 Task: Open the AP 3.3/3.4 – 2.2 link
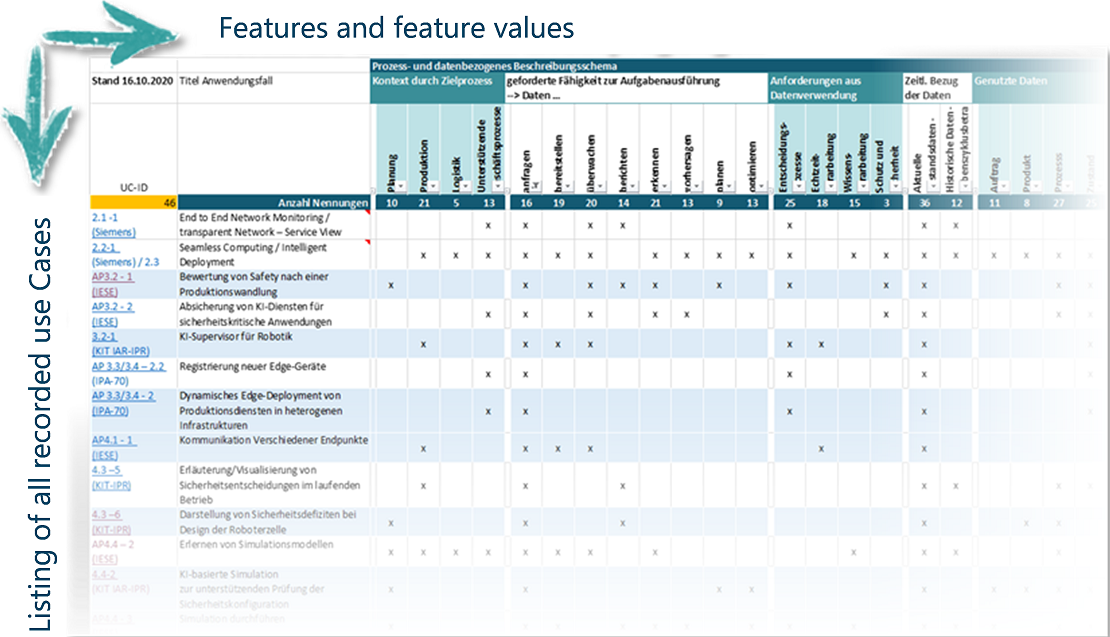pyautogui.click(x=128, y=367)
